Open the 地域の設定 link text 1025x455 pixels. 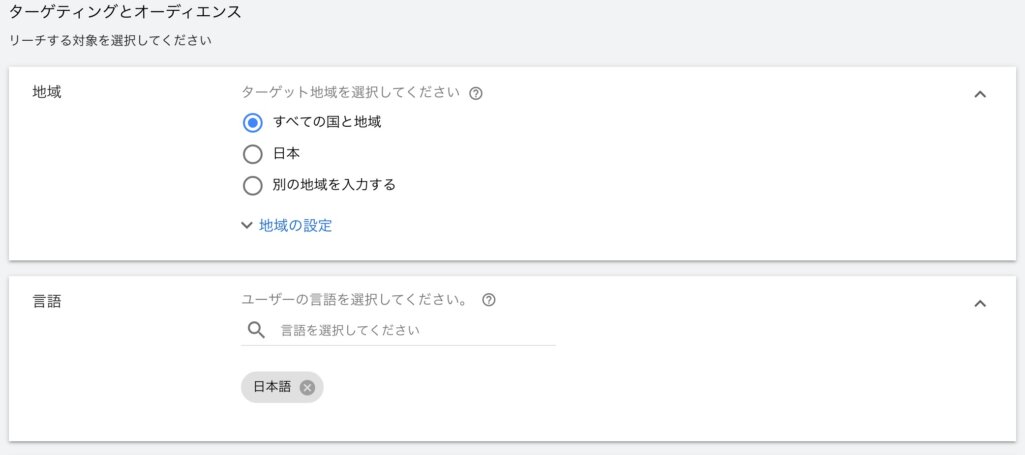[295, 226]
